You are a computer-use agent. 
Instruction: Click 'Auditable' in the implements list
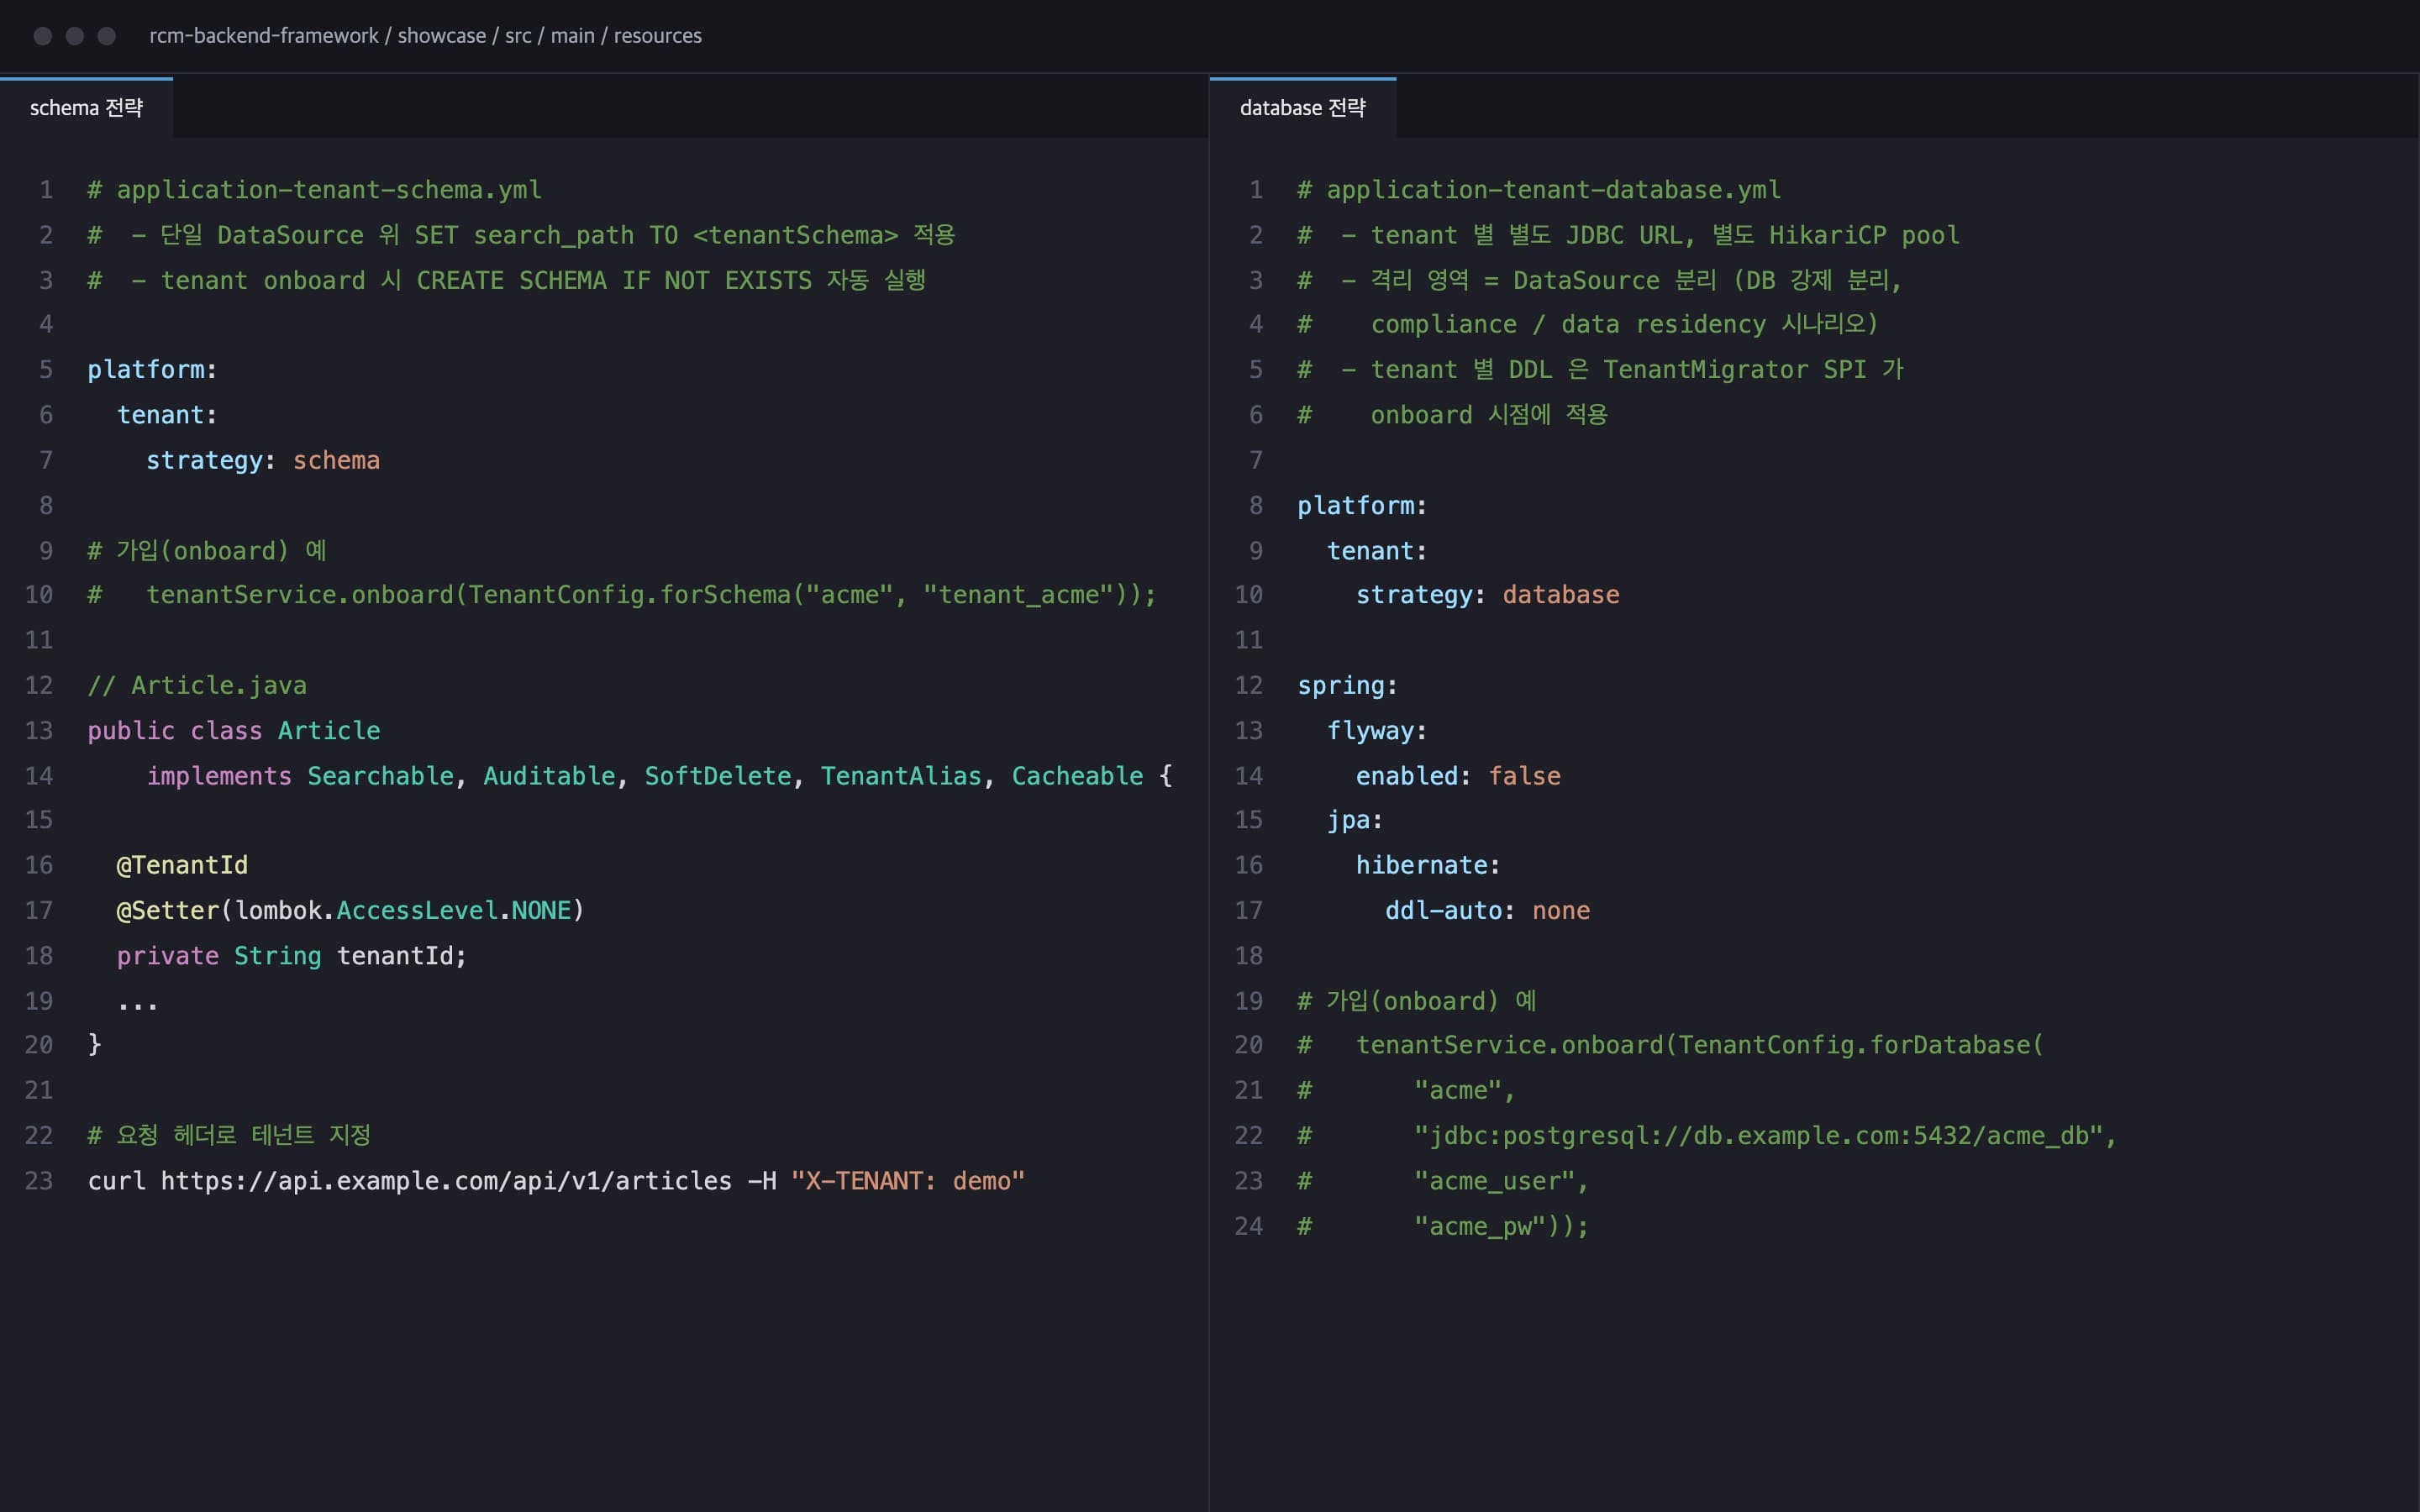(x=549, y=776)
